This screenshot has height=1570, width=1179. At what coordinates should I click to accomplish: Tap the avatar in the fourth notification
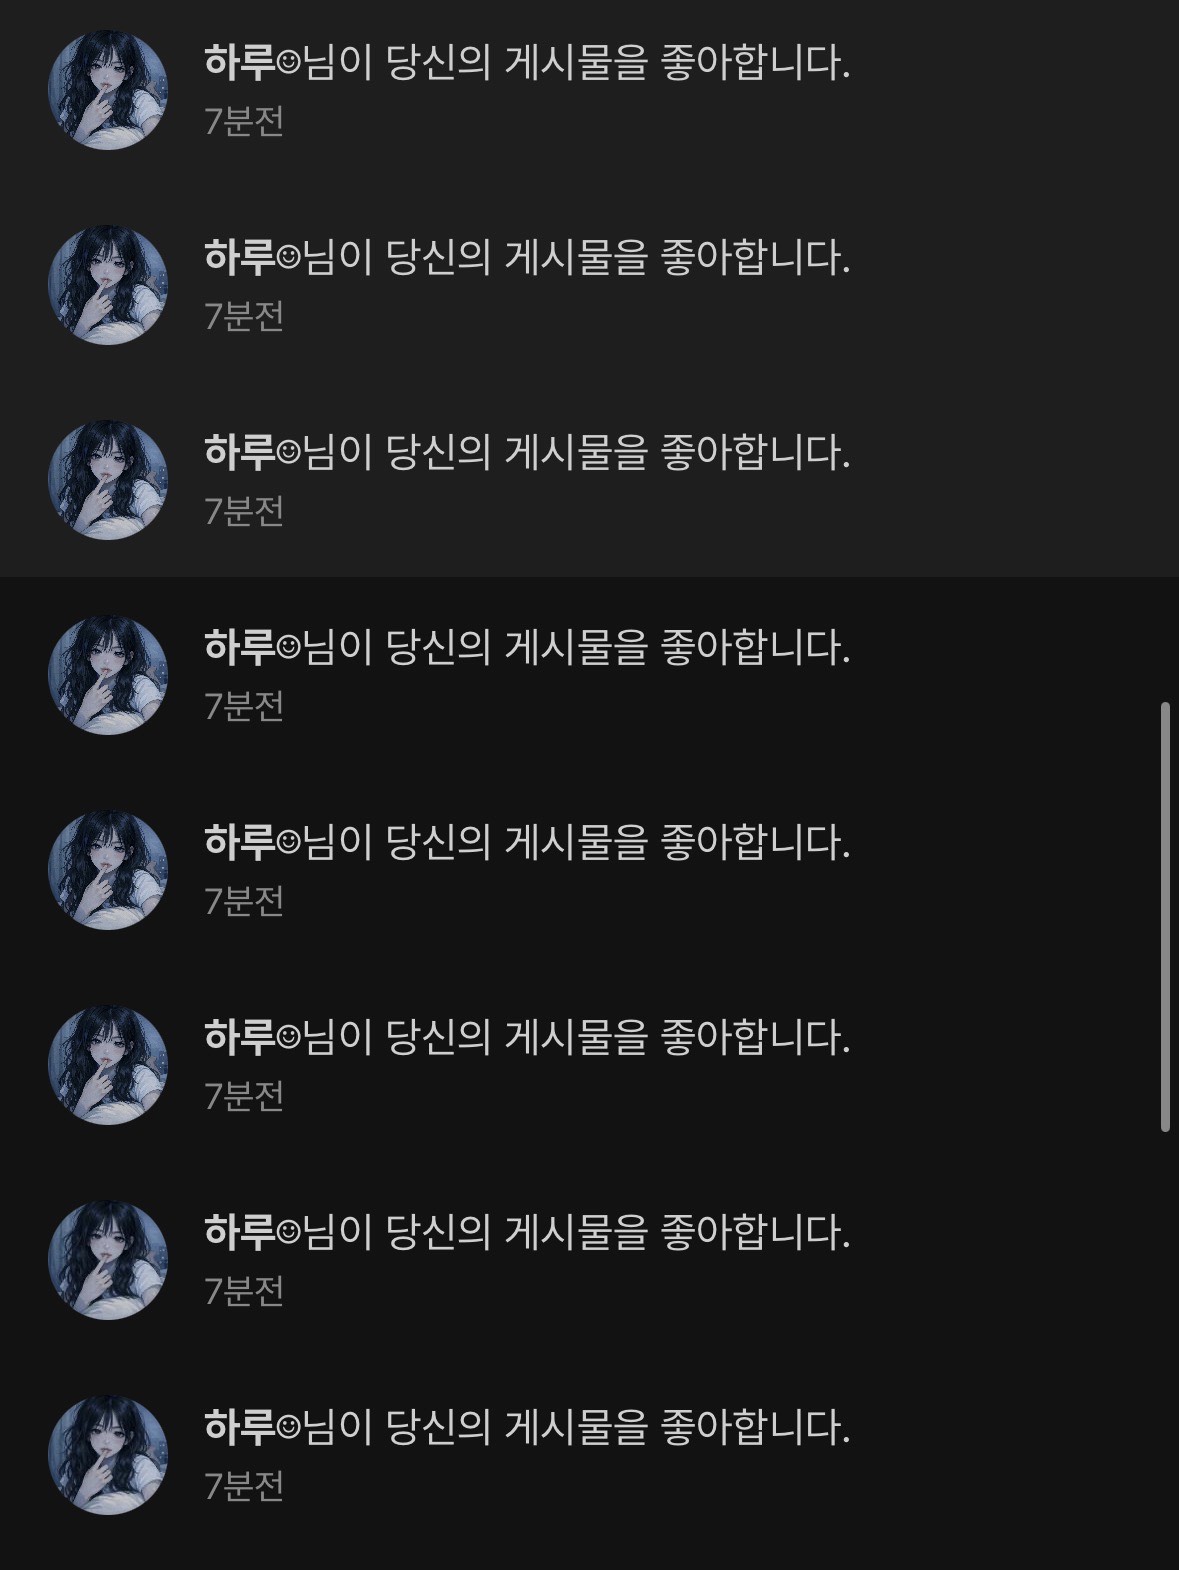108,675
